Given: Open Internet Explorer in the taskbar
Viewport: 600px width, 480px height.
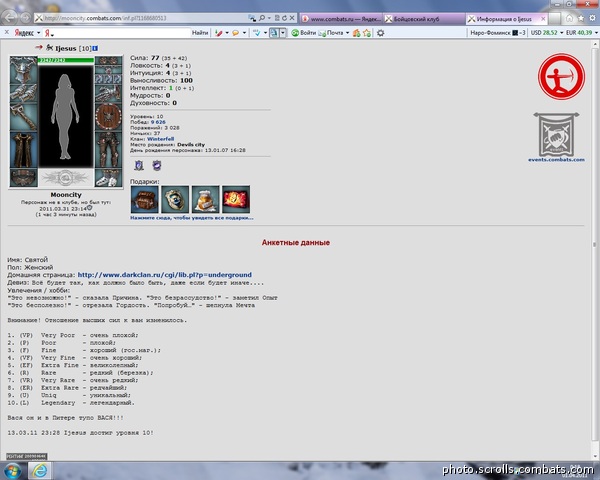Looking at the screenshot, I should tap(39, 471).
